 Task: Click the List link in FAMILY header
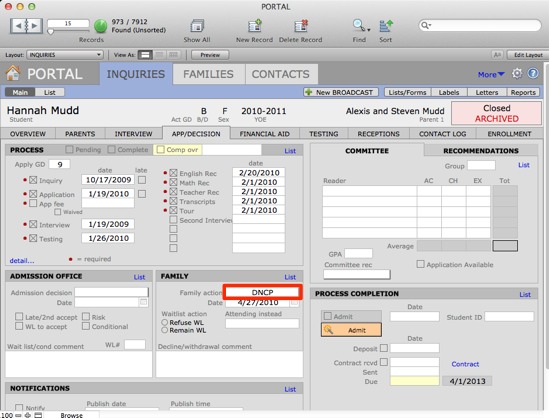point(290,277)
